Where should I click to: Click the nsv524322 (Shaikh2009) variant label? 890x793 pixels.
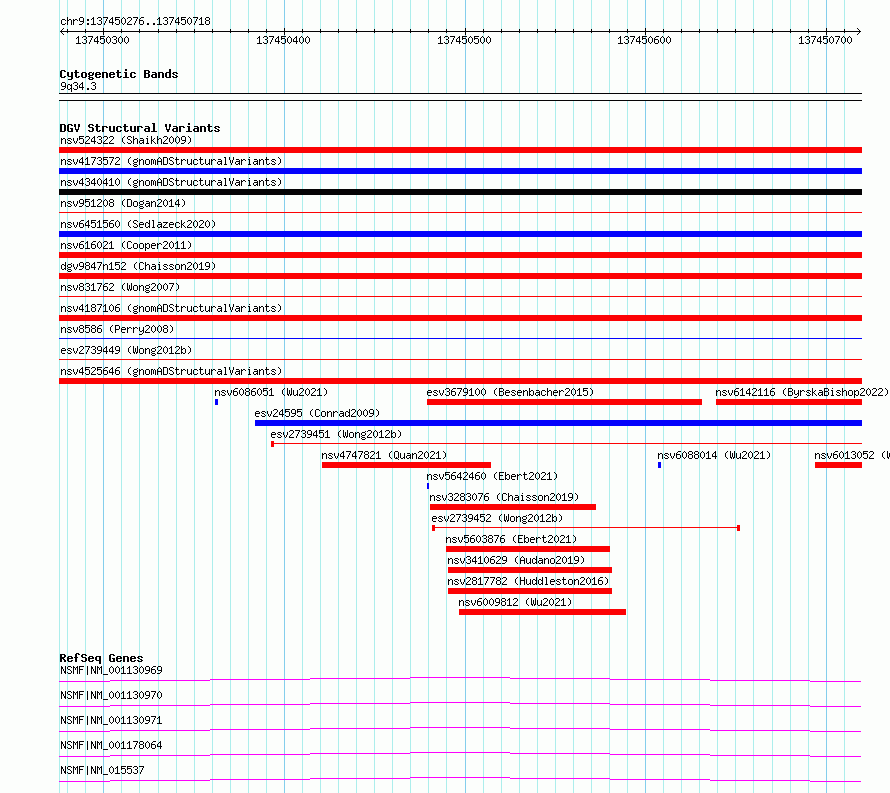point(126,140)
